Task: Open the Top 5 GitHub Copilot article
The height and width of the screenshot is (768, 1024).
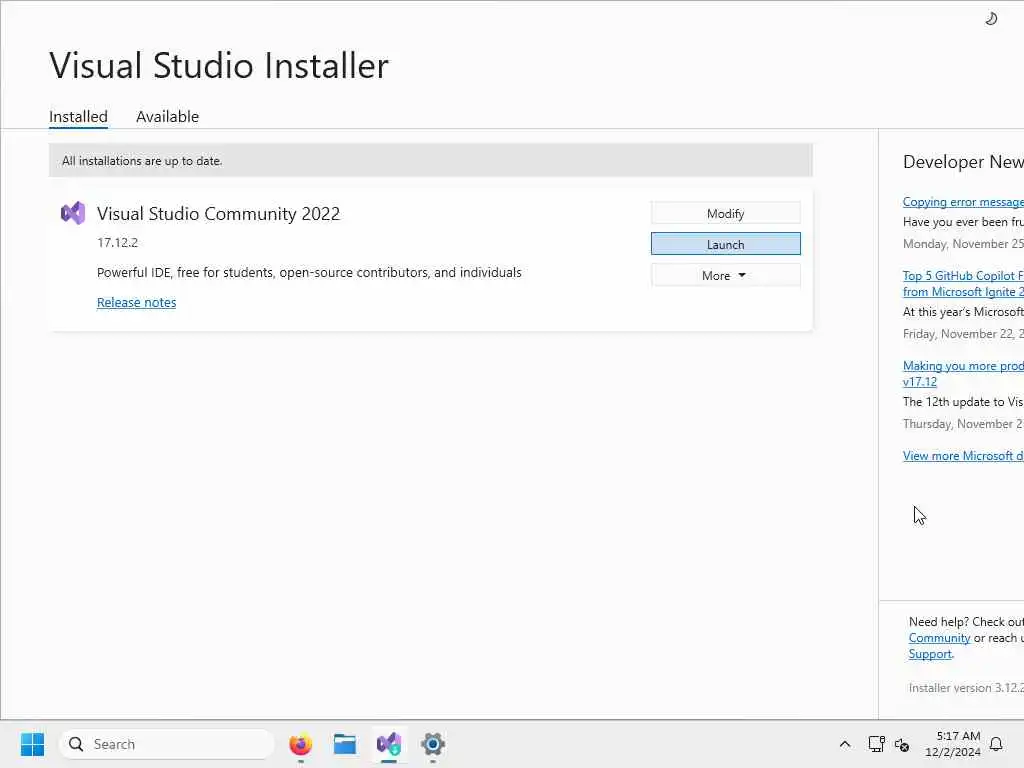Action: (x=963, y=283)
